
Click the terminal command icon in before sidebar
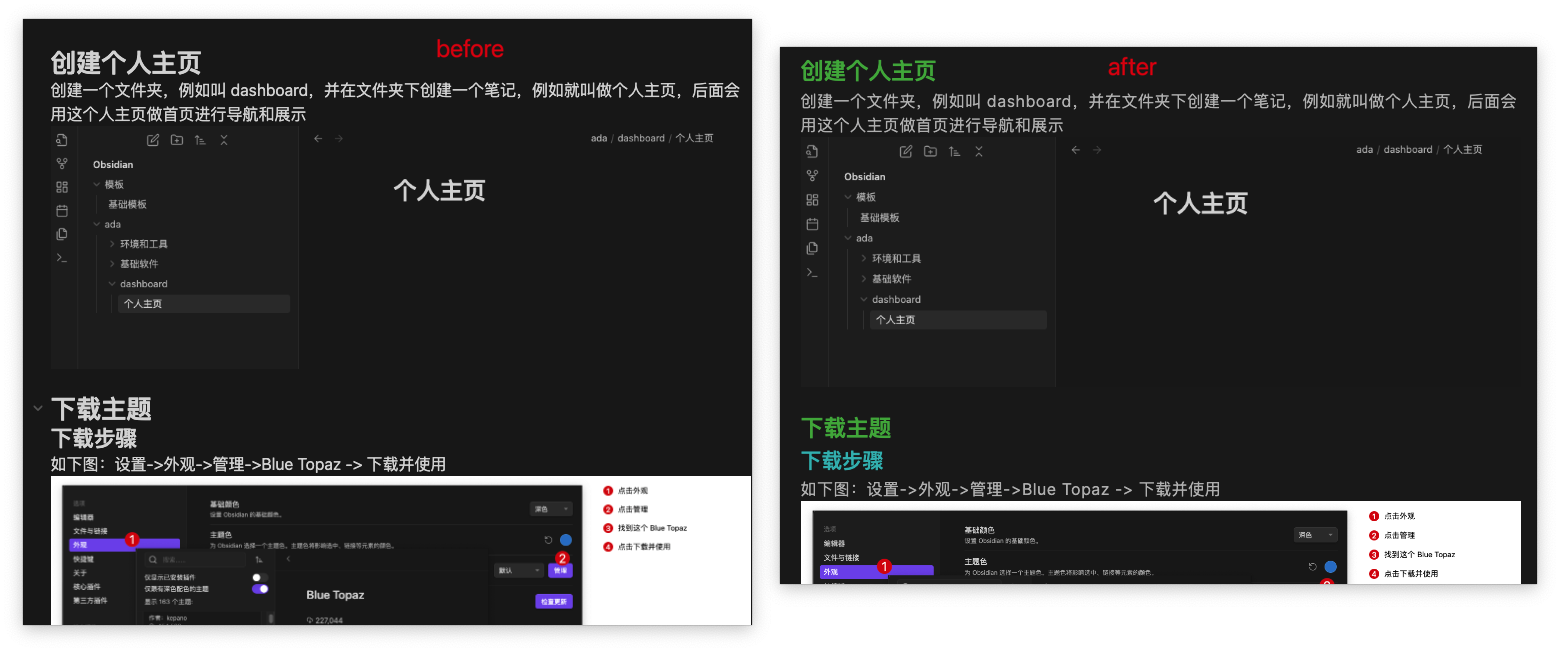click(x=62, y=258)
